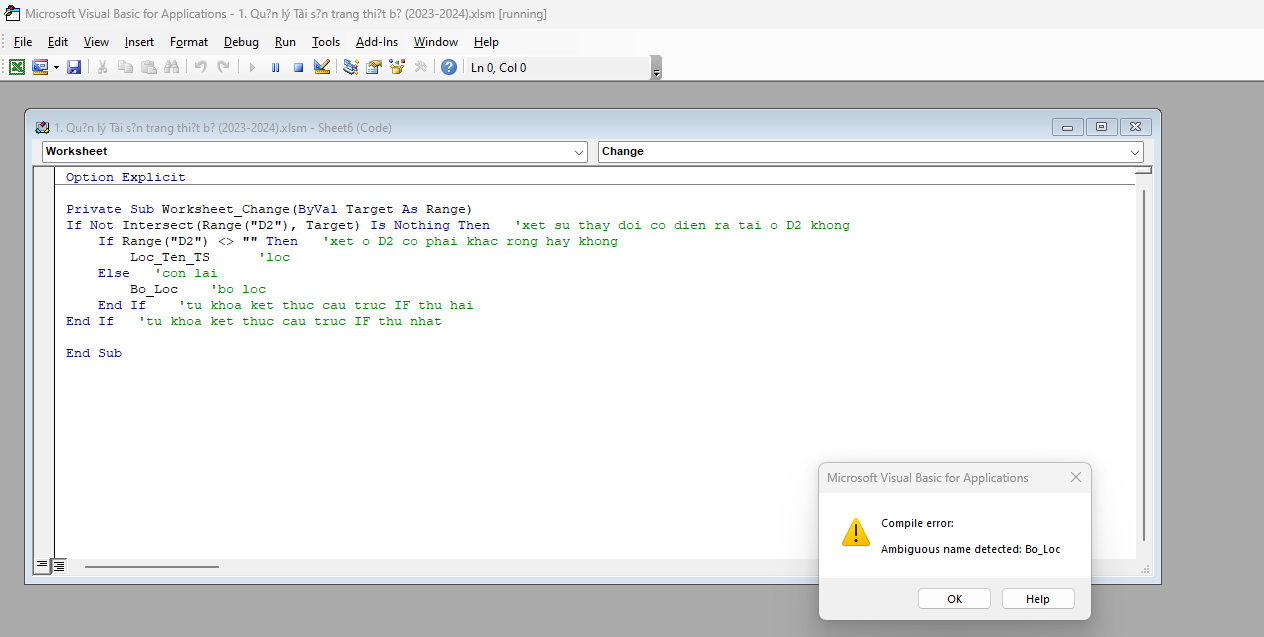The width and height of the screenshot is (1264, 637).
Task: Click OK in the compile error dialog
Action: (x=954, y=599)
